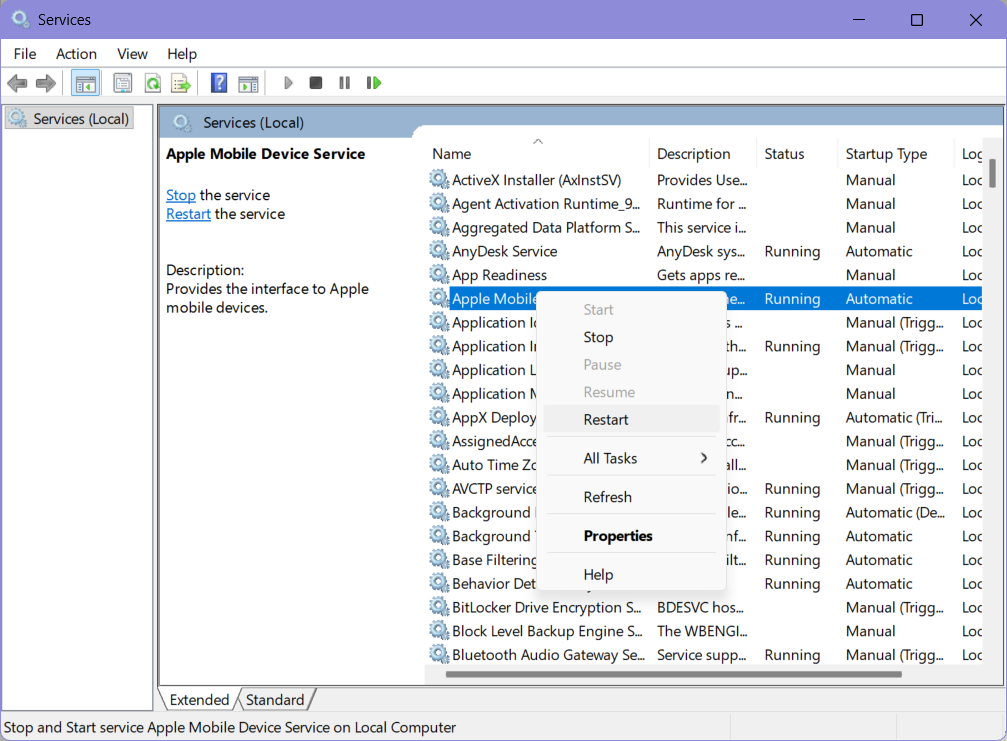Select the AnyDesk Service row
1007x741 pixels.
click(x=704, y=251)
